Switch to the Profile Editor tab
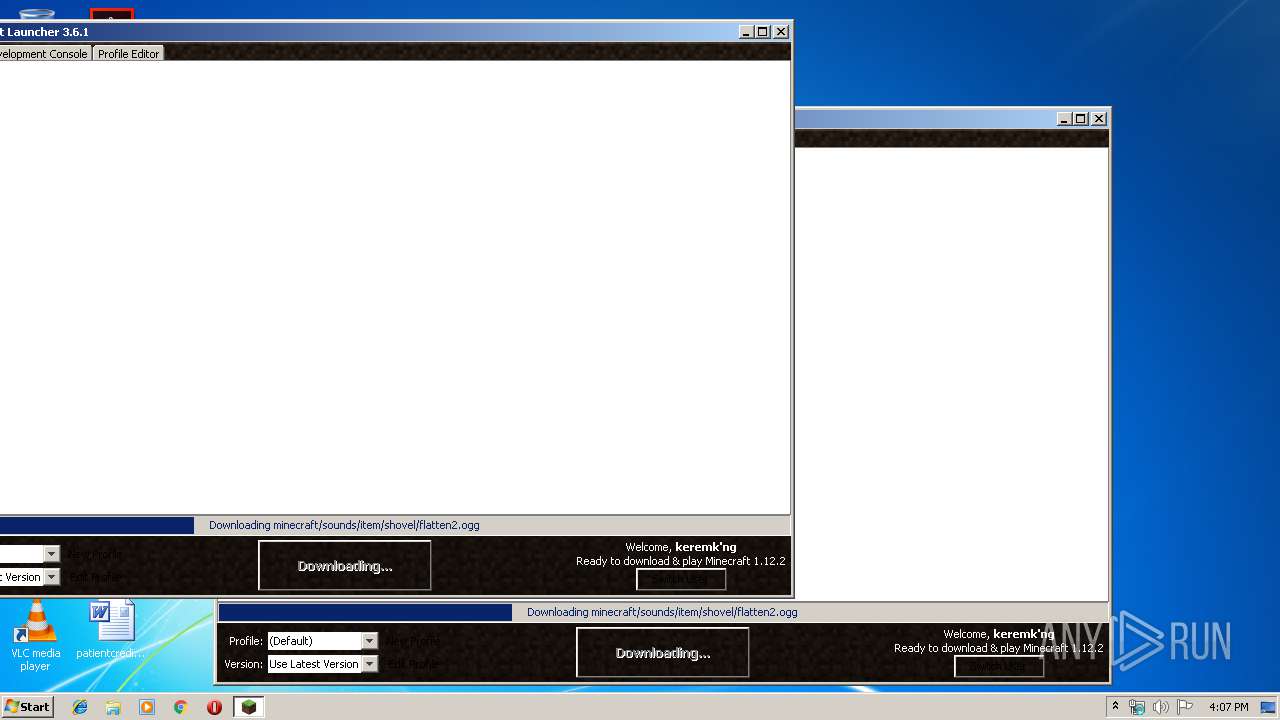 [x=128, y=54]
